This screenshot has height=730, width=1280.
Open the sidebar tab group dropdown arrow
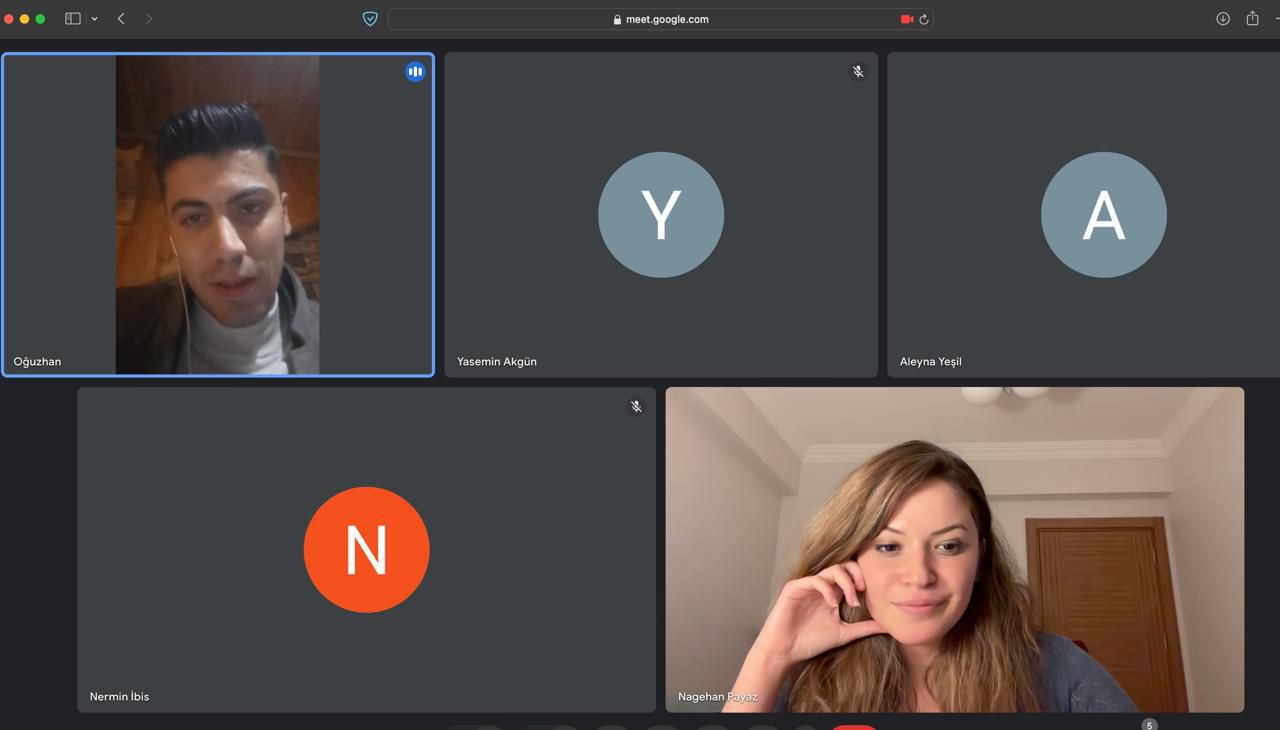tap(95, 19)
